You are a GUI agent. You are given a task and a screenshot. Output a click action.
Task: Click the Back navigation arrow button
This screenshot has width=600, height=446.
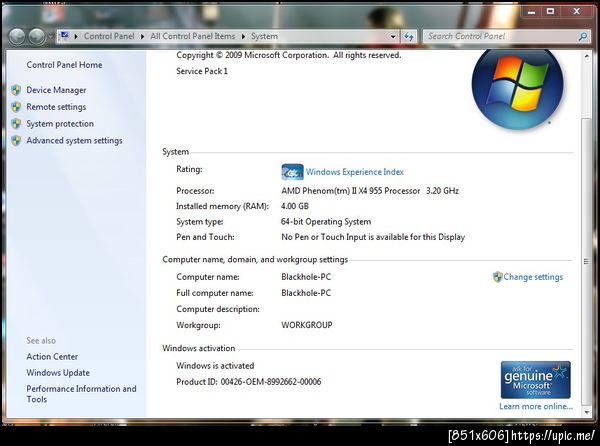pos(17,37)
